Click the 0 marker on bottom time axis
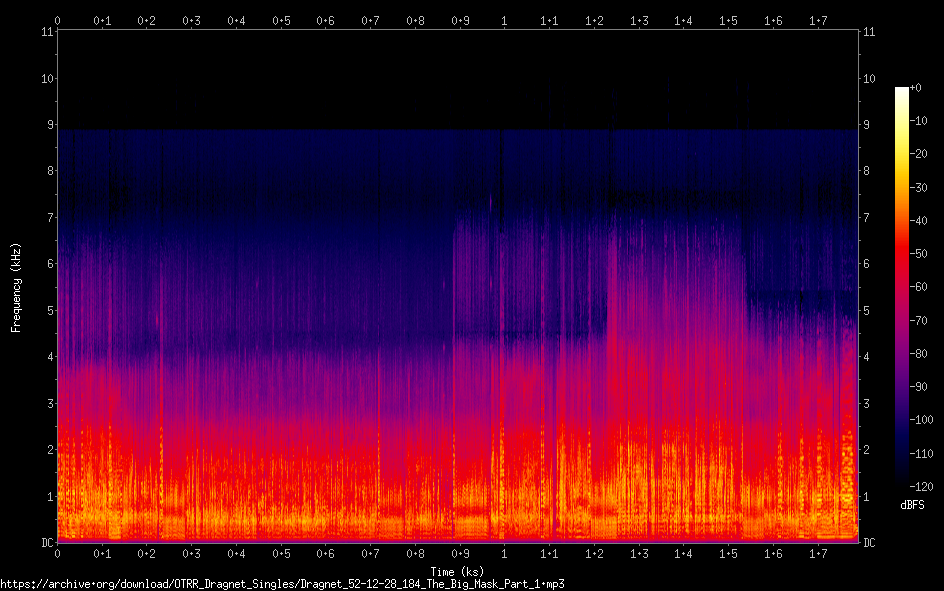Screen dimensions: 944x591 tap(58, 553)
